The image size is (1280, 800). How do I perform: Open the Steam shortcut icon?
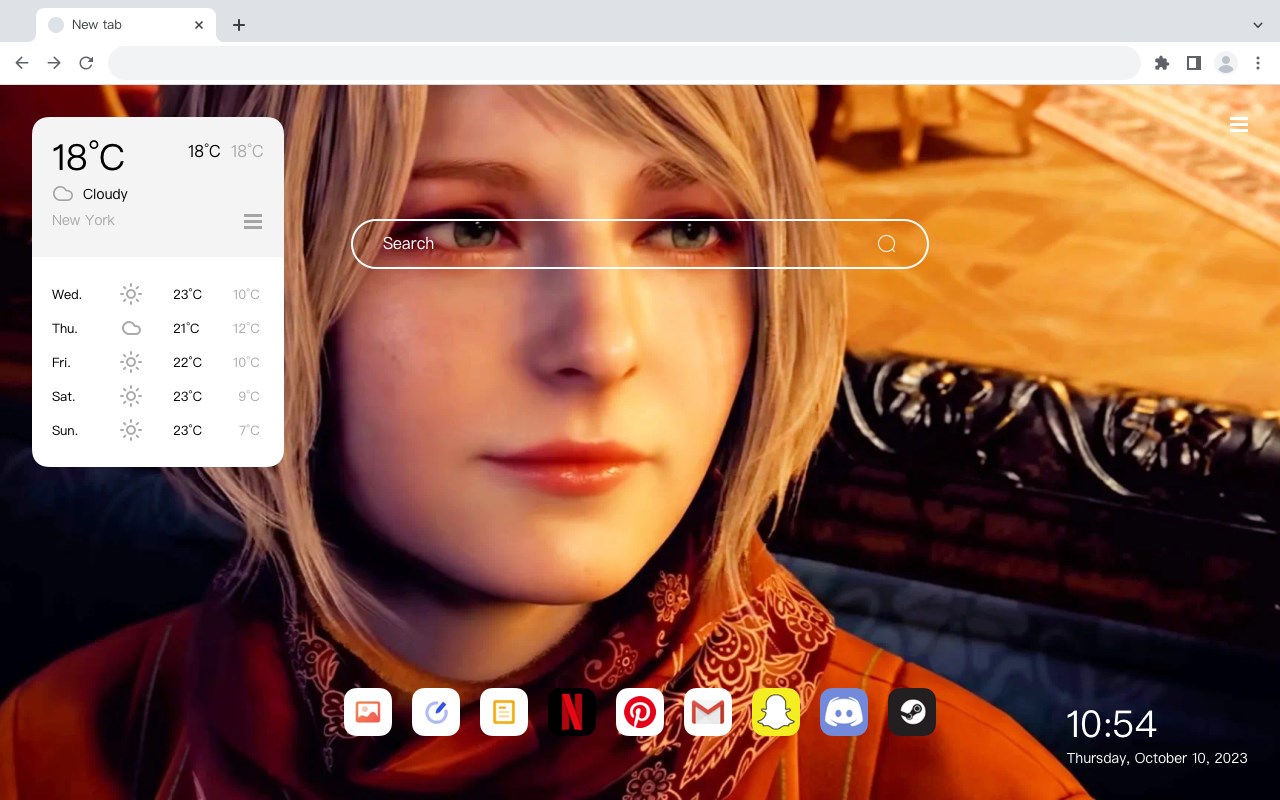click(912, 712)
